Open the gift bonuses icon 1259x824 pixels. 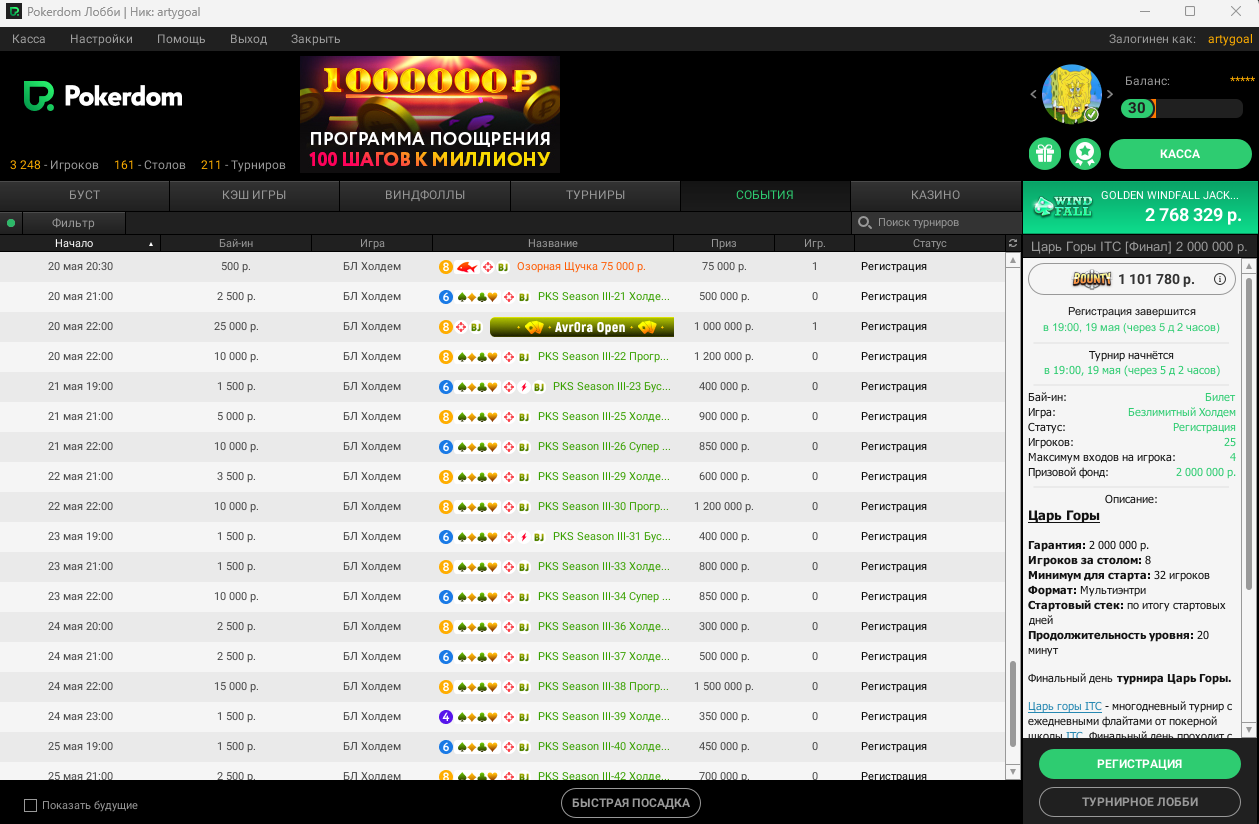coord(1045,154)
